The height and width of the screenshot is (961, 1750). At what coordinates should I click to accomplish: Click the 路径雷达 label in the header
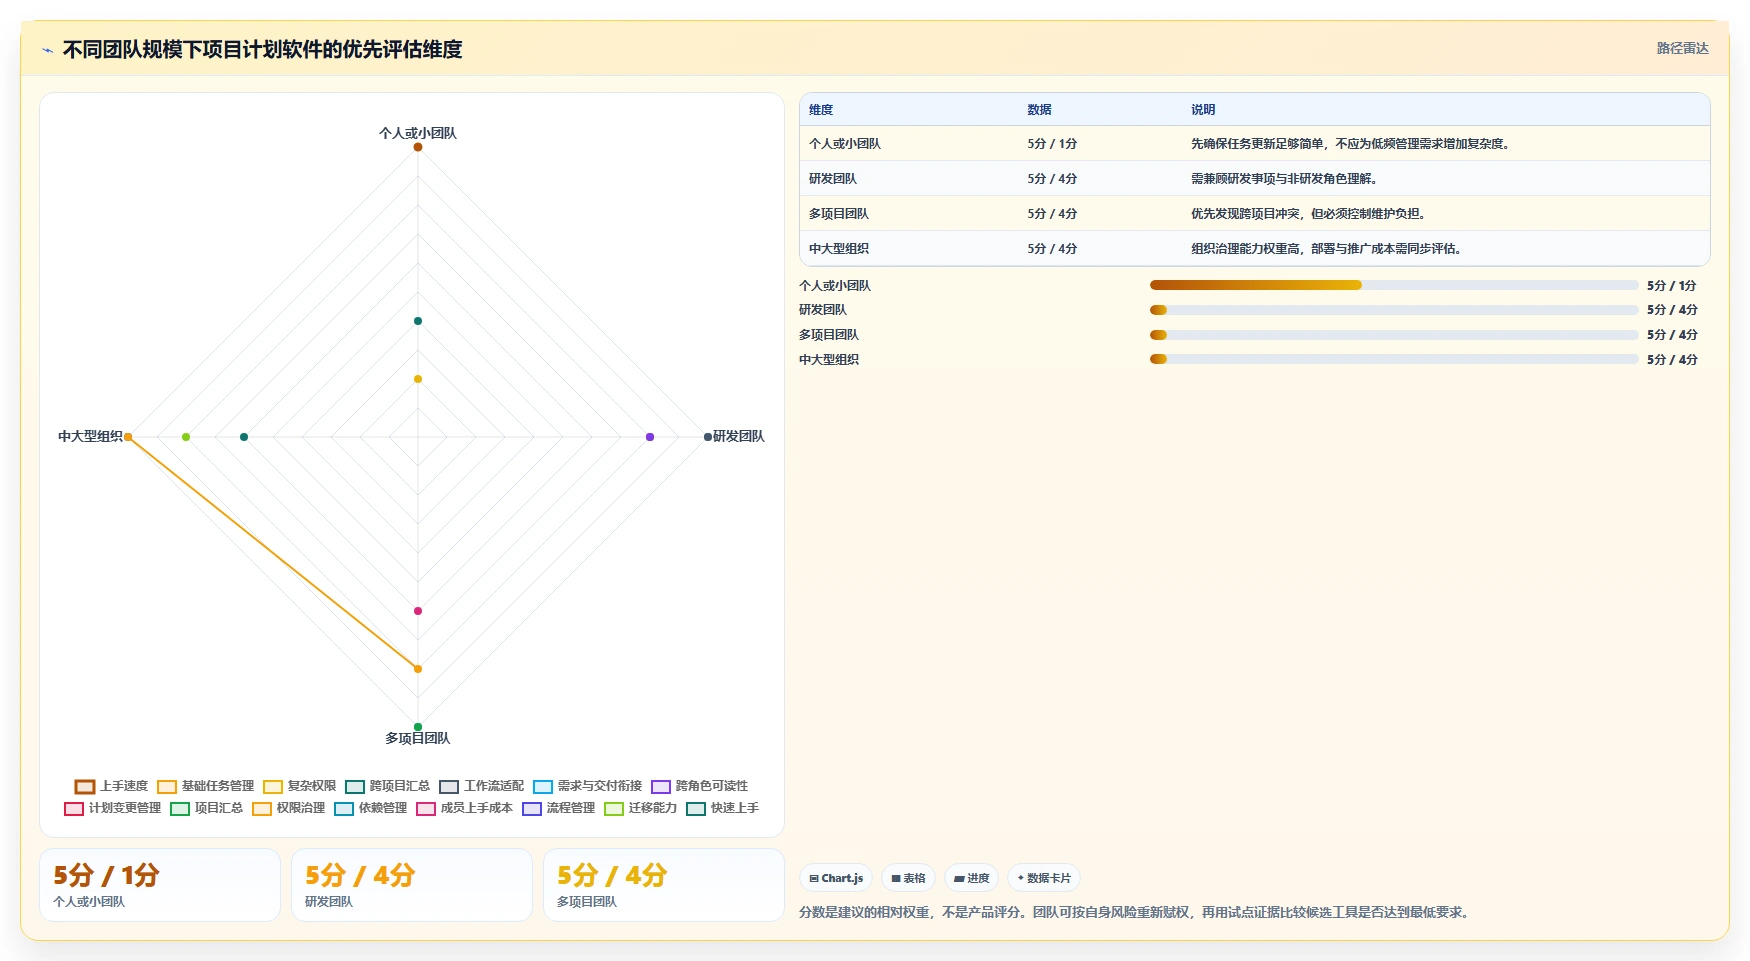tap(1682, 48)
